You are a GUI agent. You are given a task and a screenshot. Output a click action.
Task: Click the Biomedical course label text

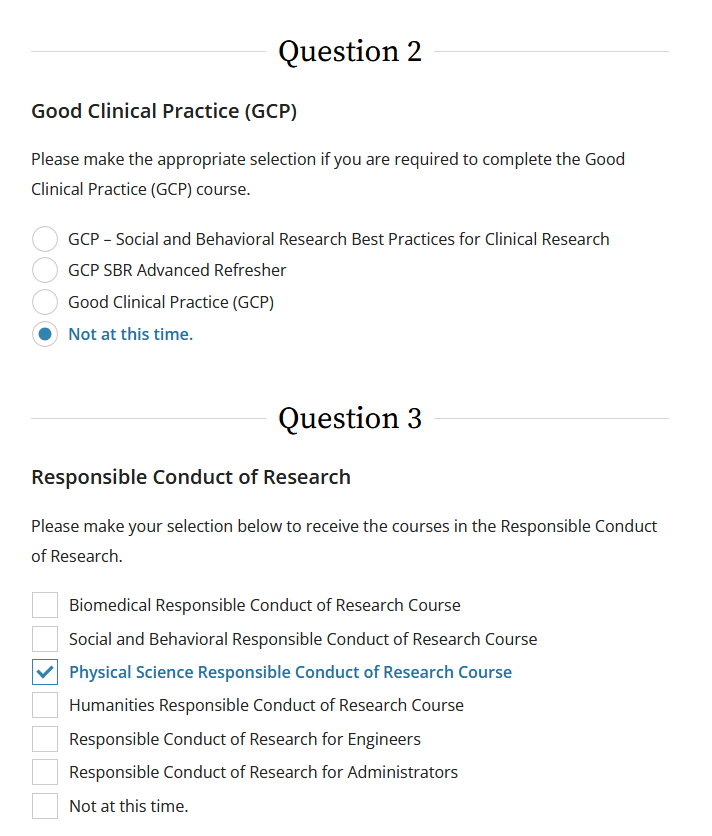coord(264,605)
